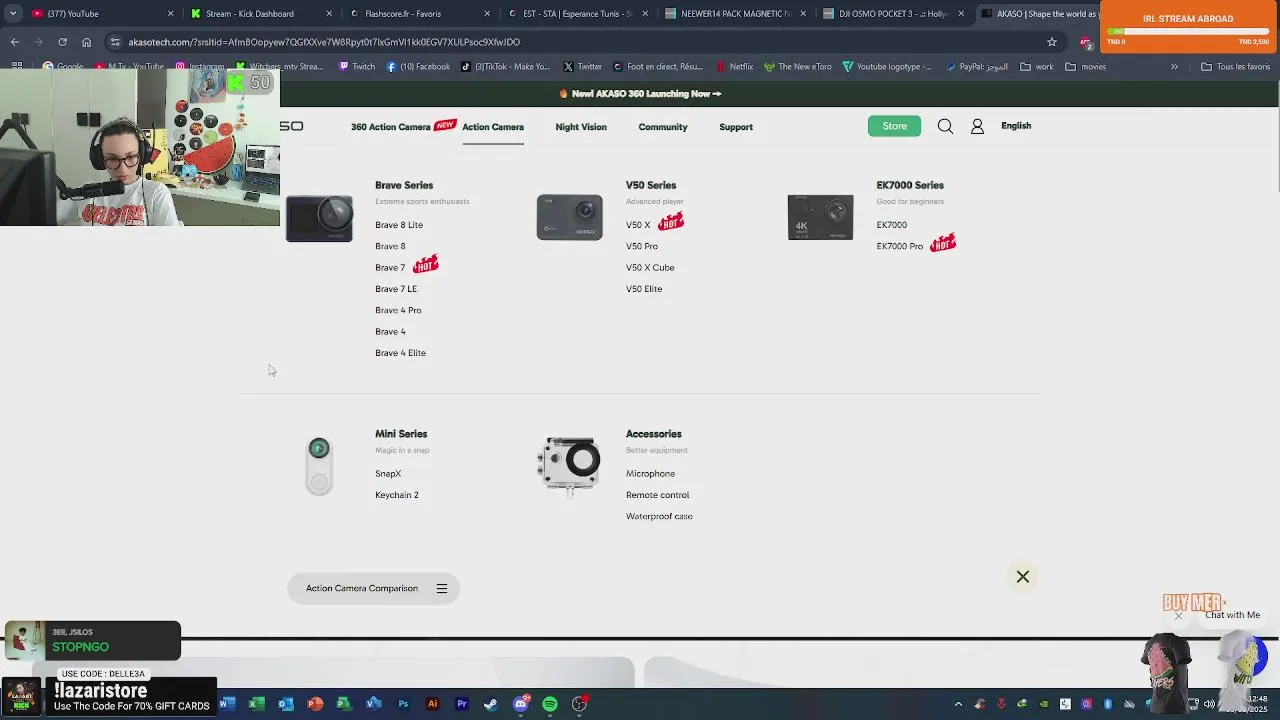Click the EK7000 Series camera thumbnail
Image resolution: width=1280 pixels, height=720 pixels.
coord(820,218)
